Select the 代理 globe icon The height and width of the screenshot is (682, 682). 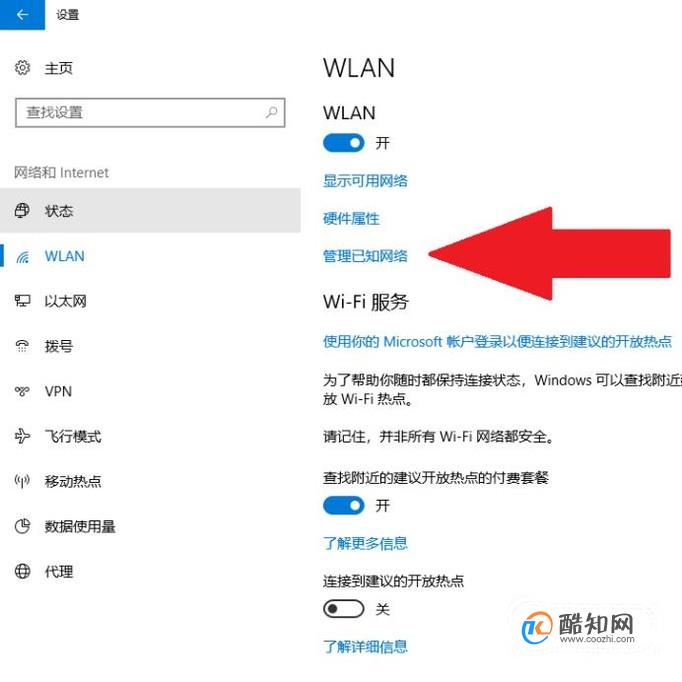click(22, 571)
